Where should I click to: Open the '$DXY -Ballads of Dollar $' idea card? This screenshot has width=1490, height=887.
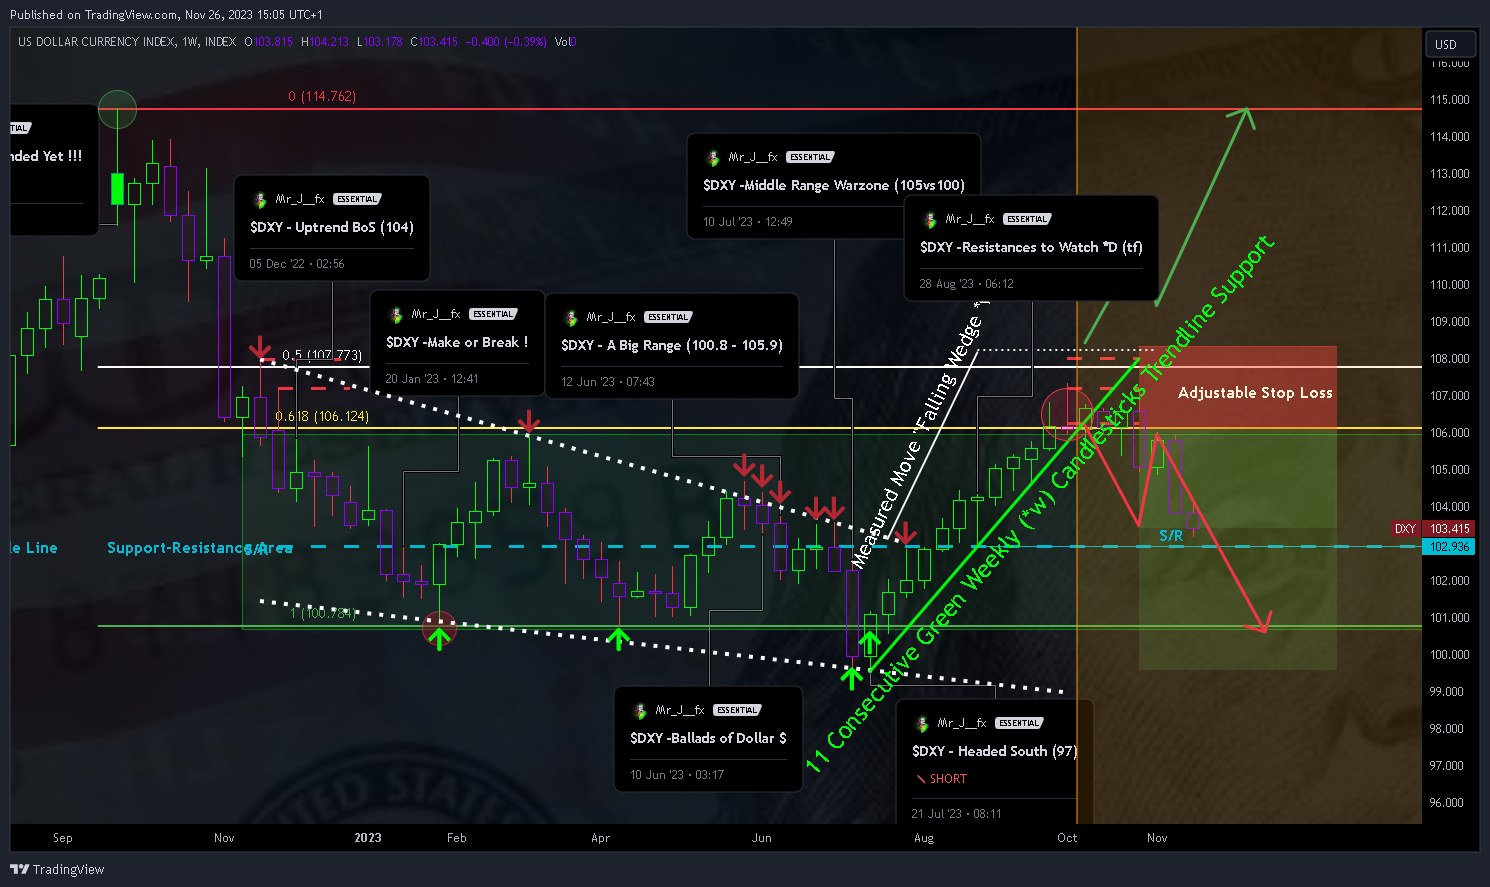click(x=709, y=739)
